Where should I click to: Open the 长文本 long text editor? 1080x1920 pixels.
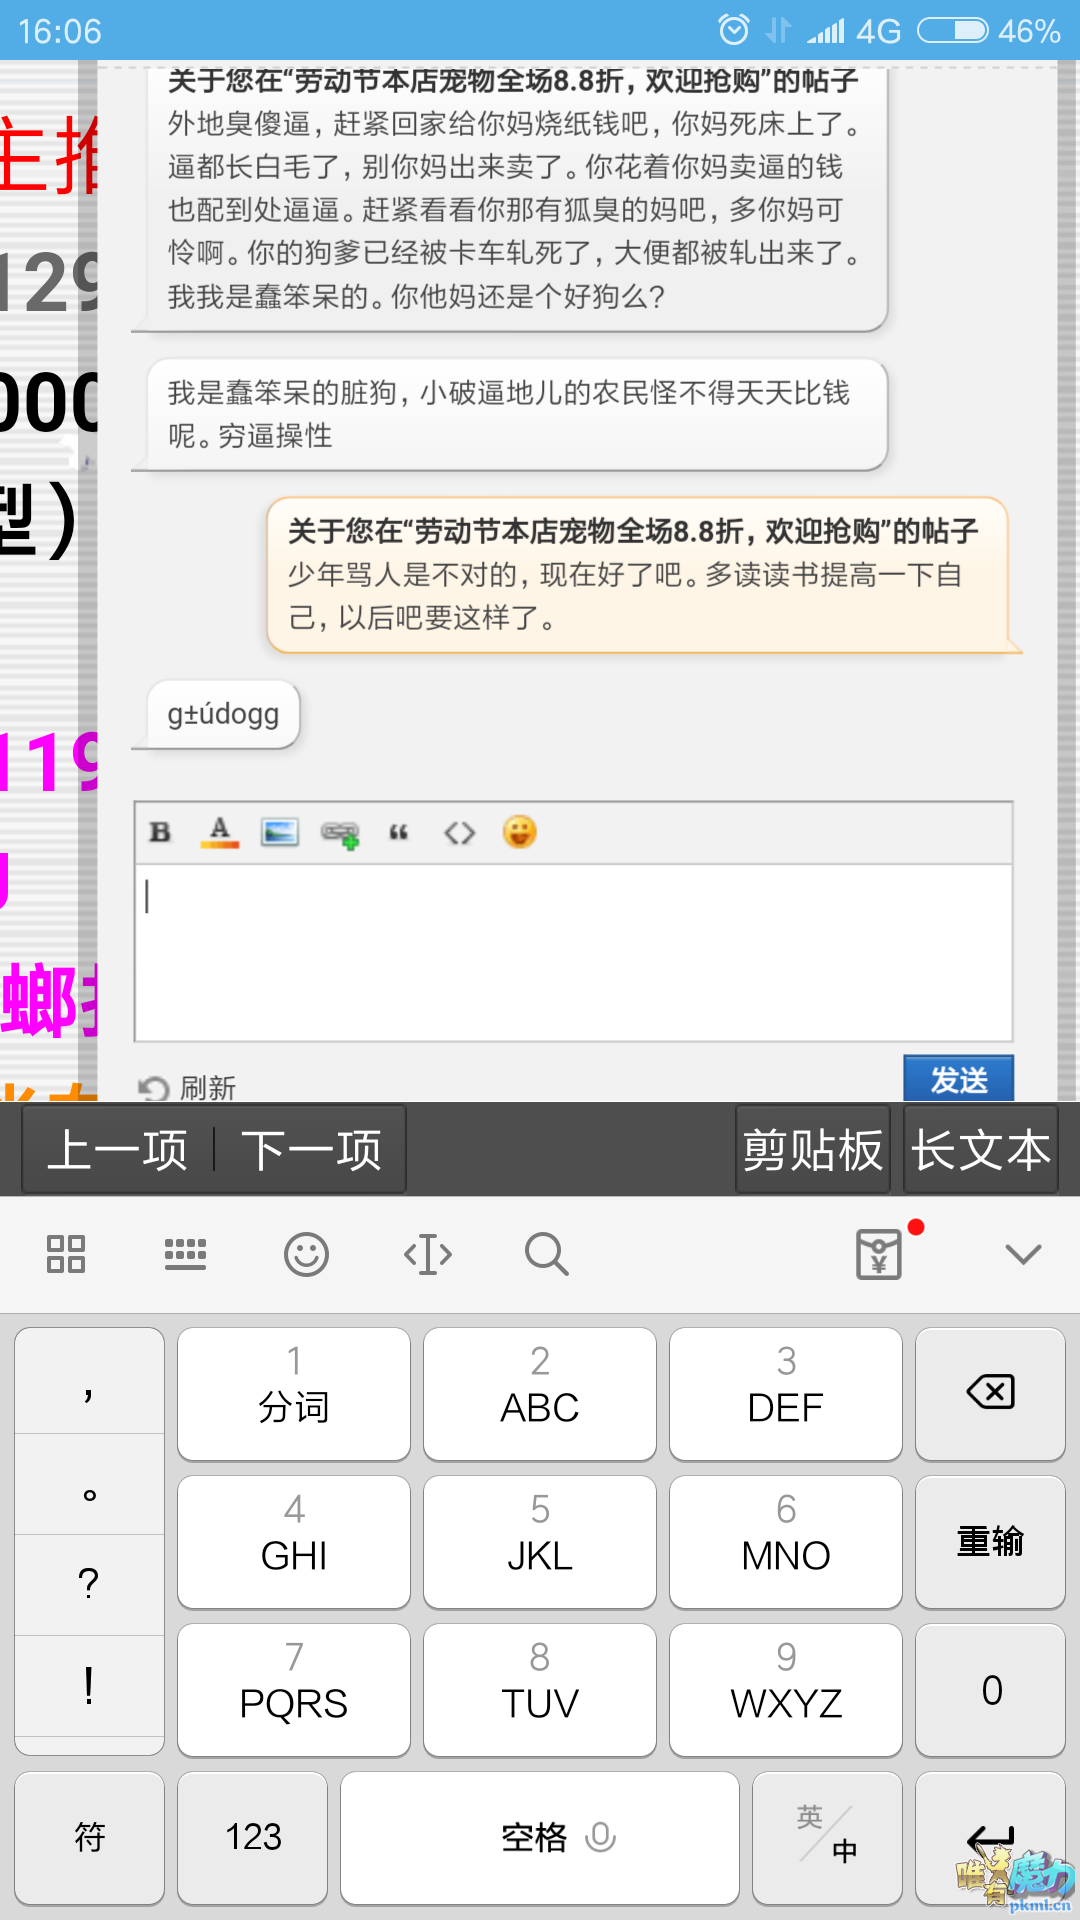(981, 1150)
